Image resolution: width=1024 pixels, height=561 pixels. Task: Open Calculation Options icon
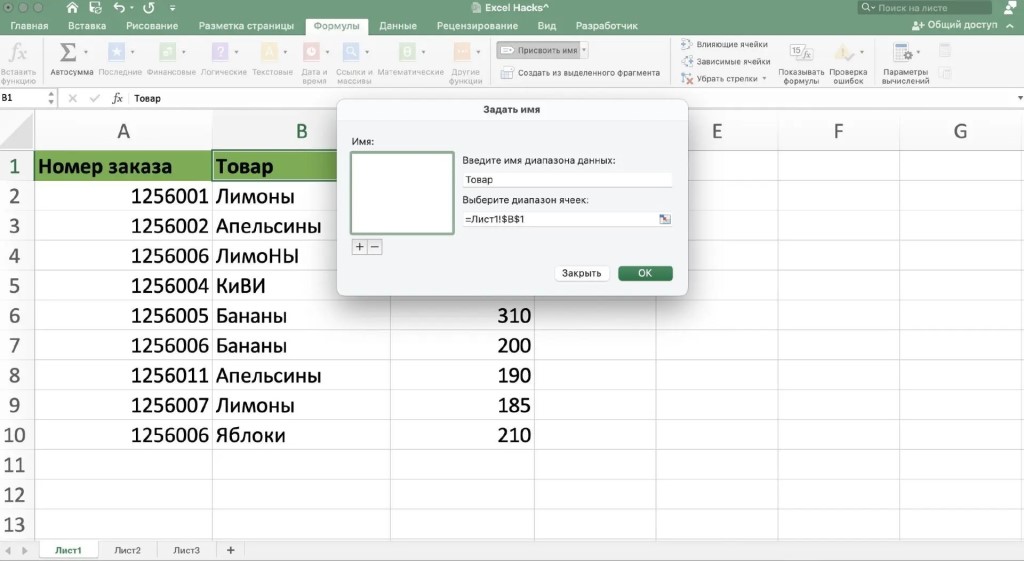pos(904,53)
